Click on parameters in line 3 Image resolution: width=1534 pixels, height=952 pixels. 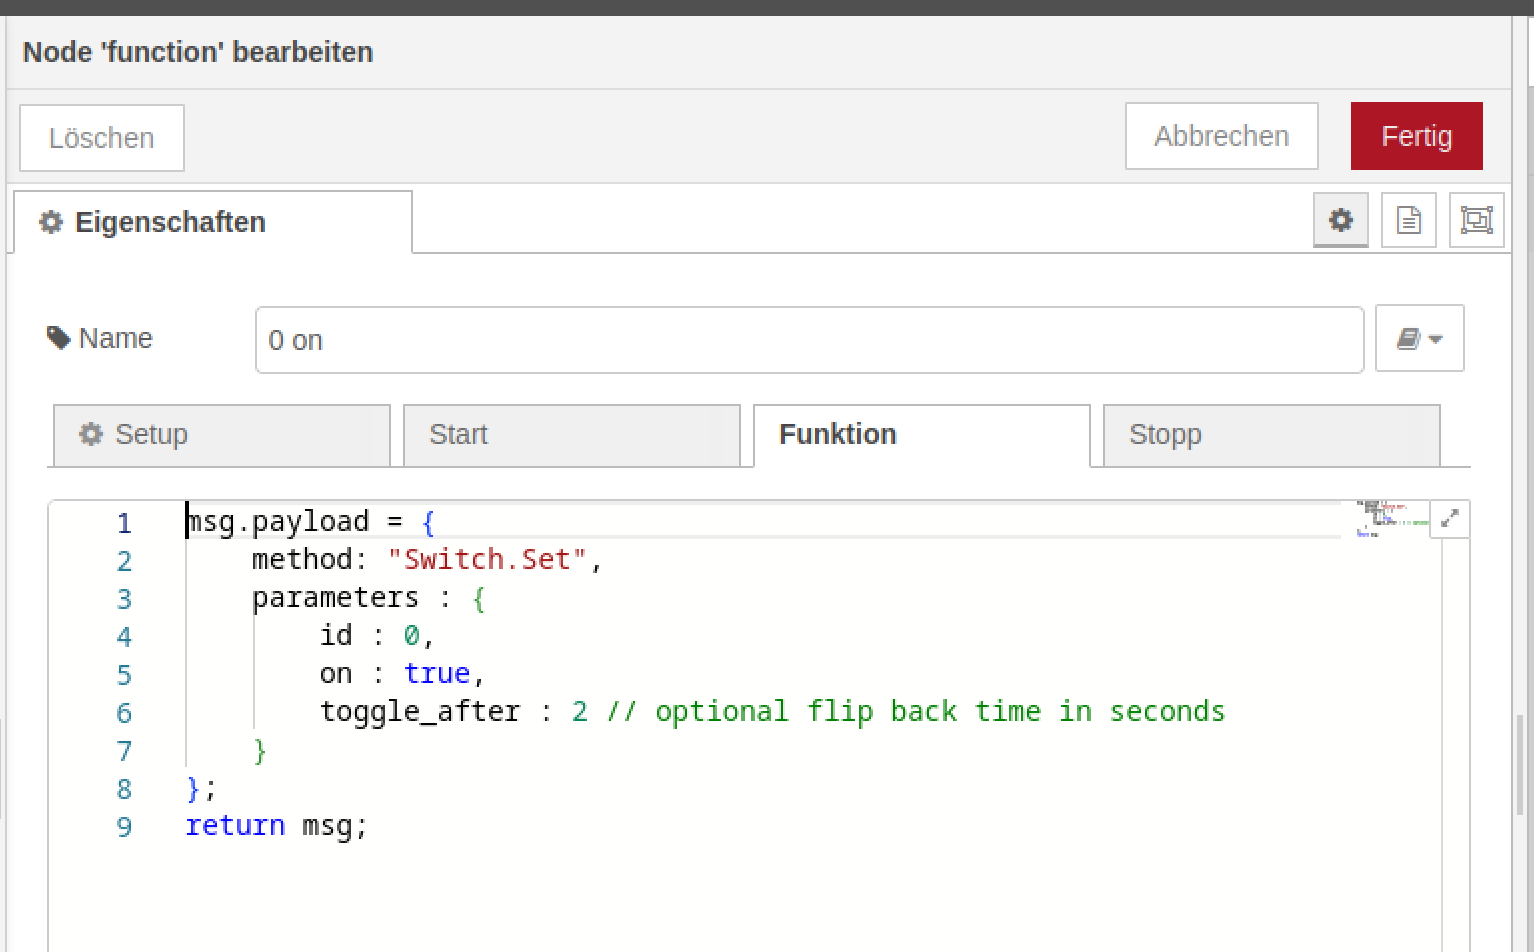[x=336, y=598]
